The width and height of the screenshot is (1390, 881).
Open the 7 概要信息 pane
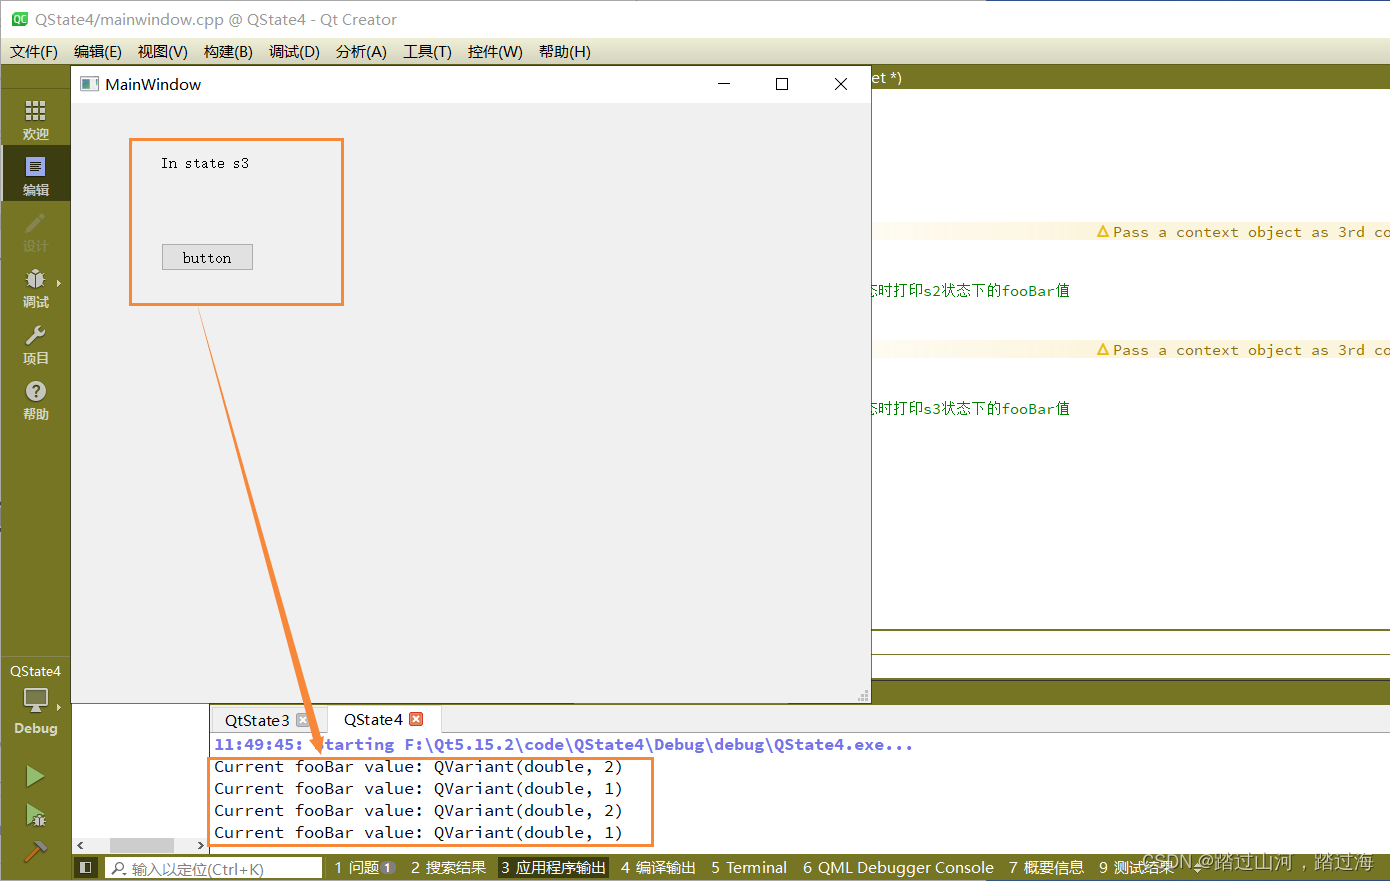coord(1046,868)
